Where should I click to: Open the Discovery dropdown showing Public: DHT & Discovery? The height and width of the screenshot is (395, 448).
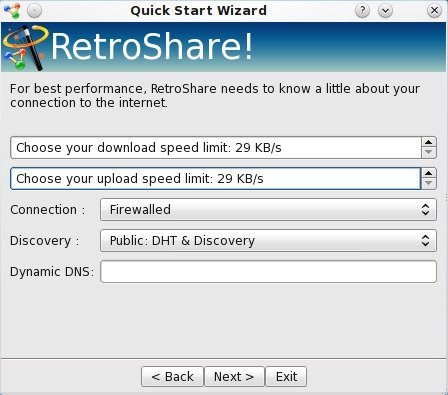(x=268, y=241)
